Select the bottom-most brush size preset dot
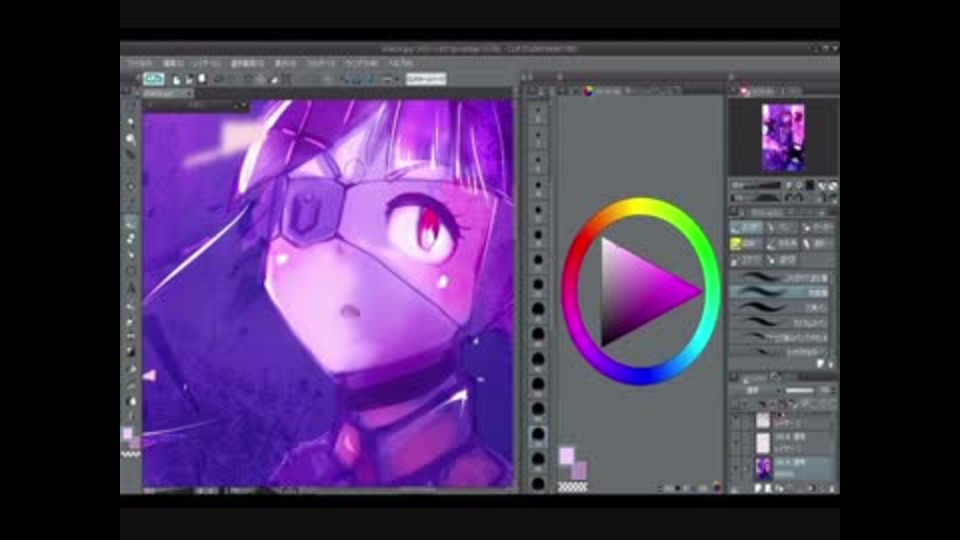 pyautogui.click(x=538, y=482)
